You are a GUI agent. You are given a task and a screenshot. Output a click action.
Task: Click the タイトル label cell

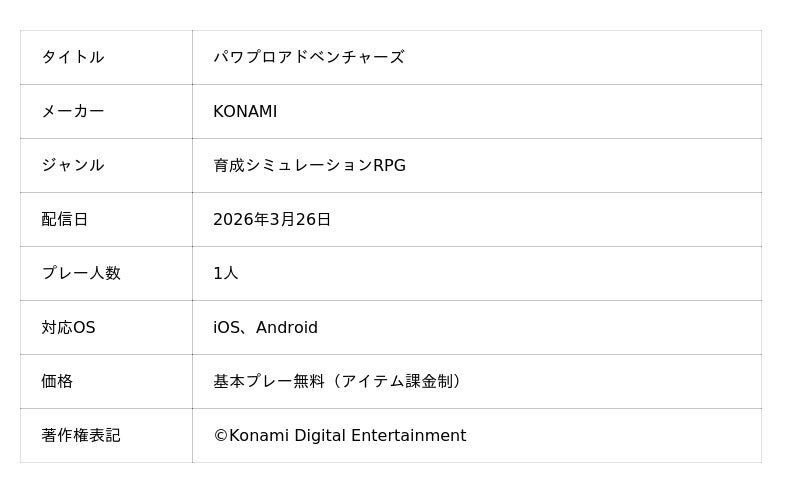pyautogui.click(x=73, y=57)
